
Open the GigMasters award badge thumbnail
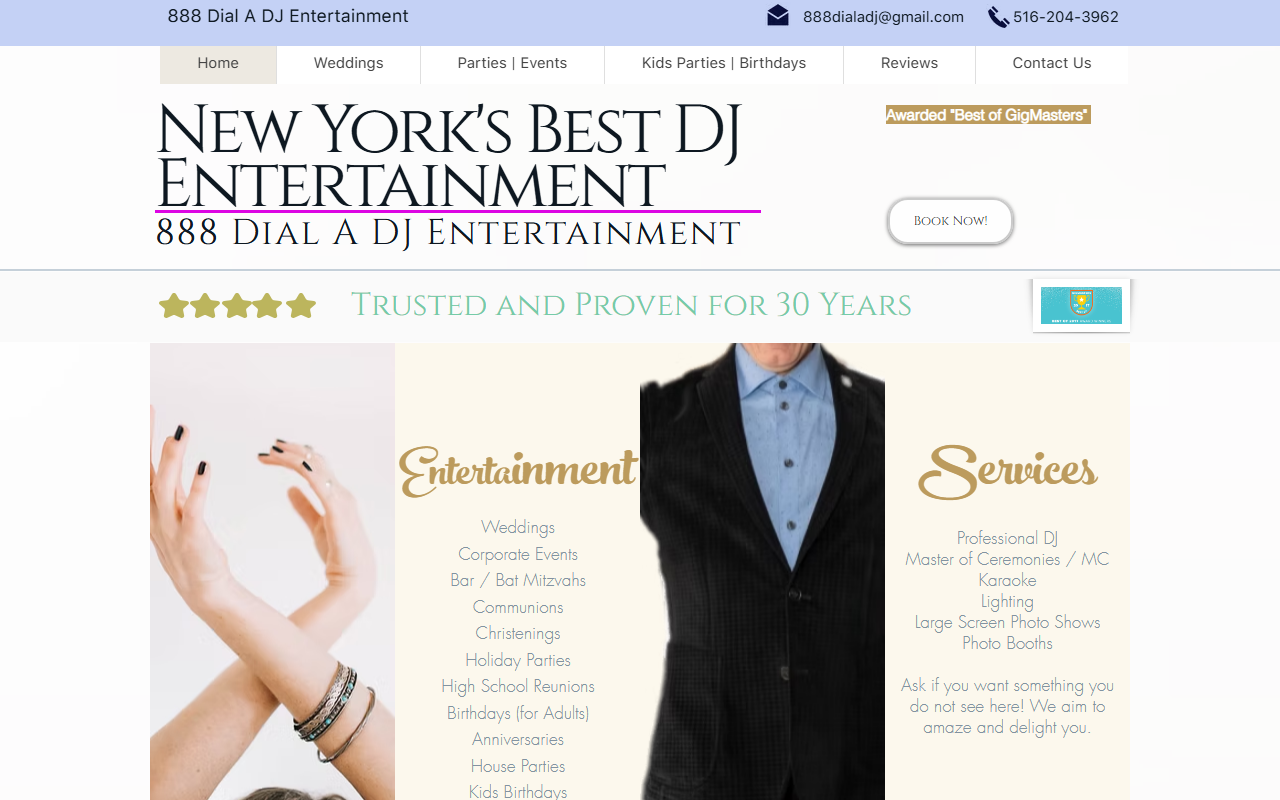pyautogui.click(x=1081, y=305)
